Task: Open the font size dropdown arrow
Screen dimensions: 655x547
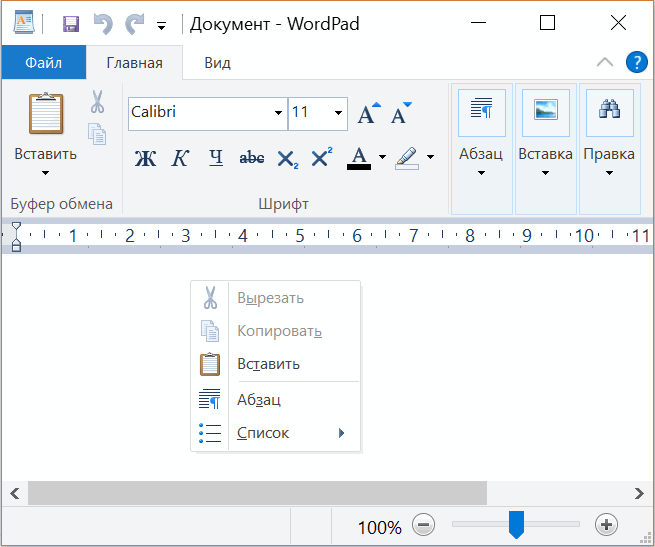Action: click(338, 112)
